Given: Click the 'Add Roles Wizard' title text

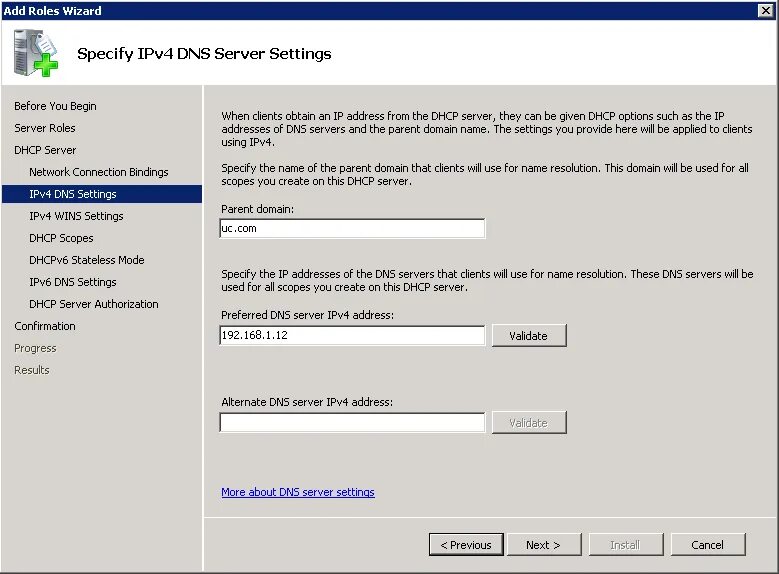Looking at the screenshot, I should (x=52, y=10).
